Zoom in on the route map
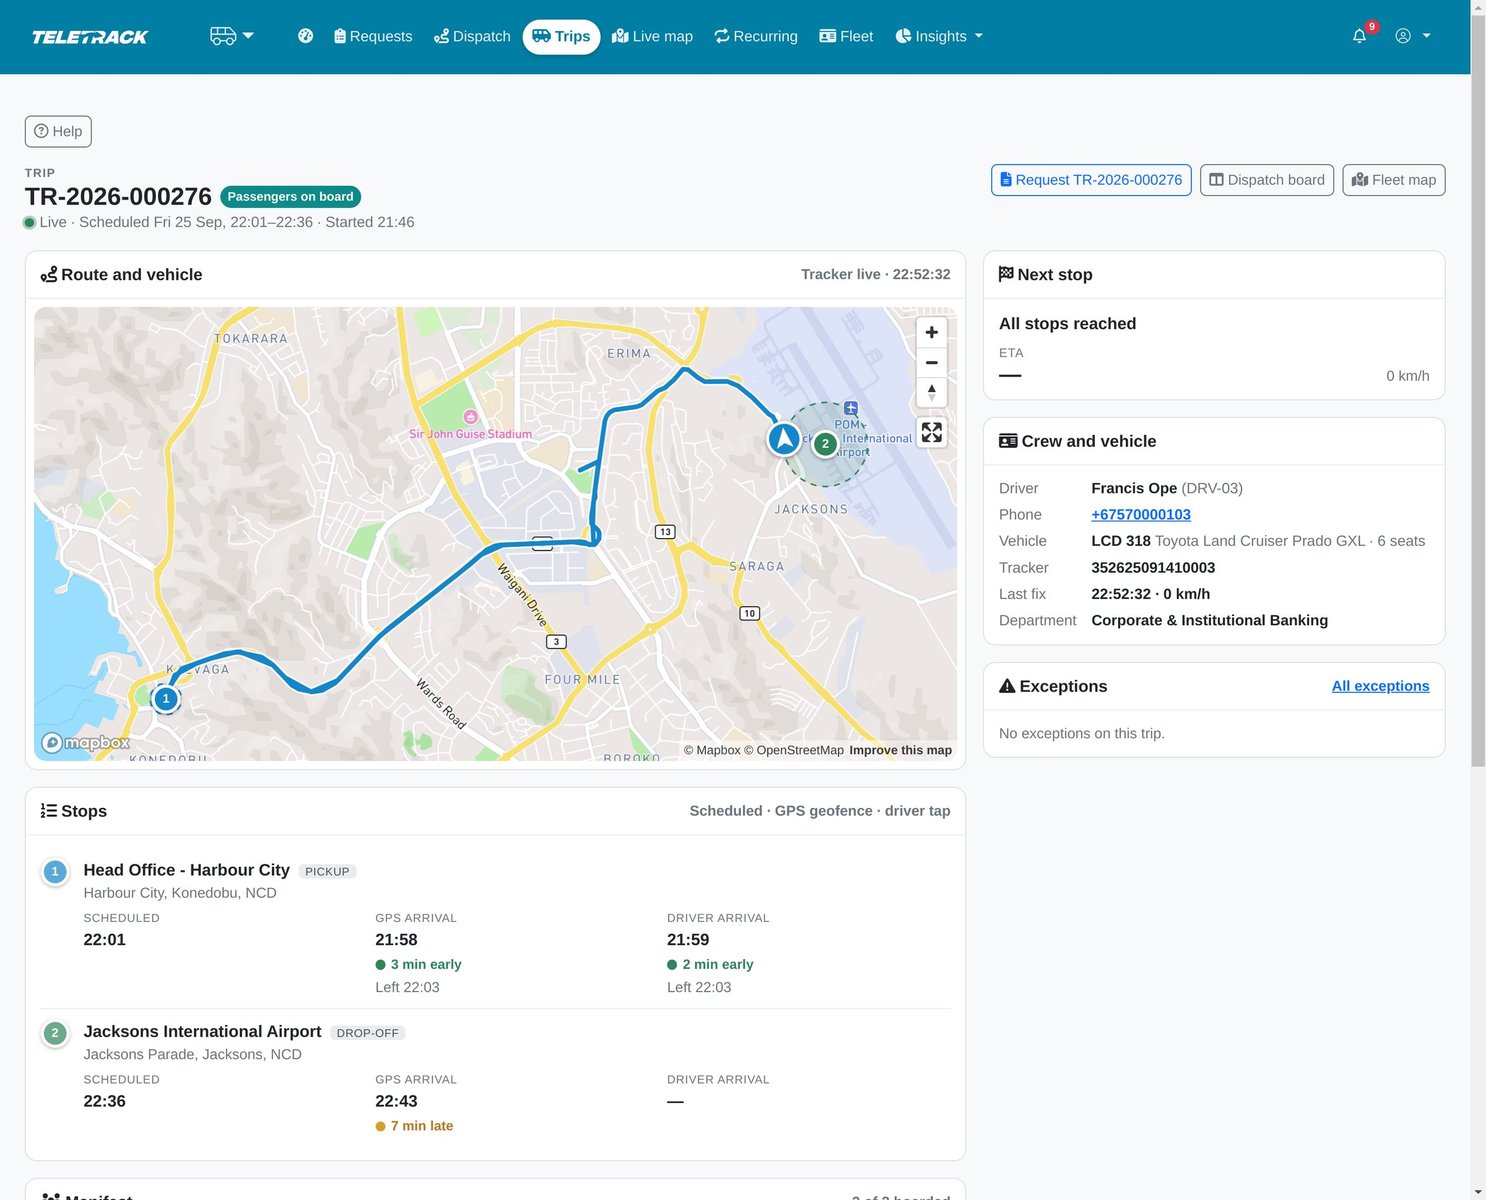Image resolution: width=1486 pixels, height=1200 pixels. coord(931,332)
